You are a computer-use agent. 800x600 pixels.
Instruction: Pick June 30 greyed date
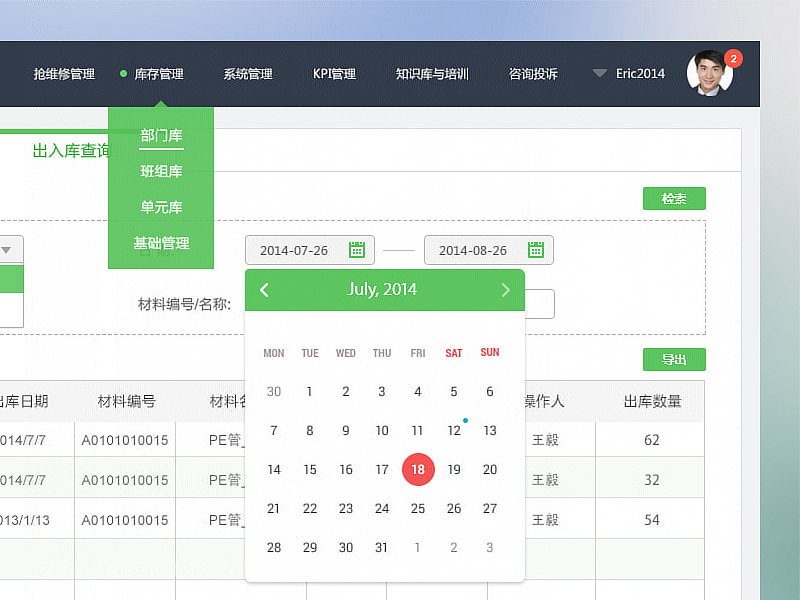274,391
